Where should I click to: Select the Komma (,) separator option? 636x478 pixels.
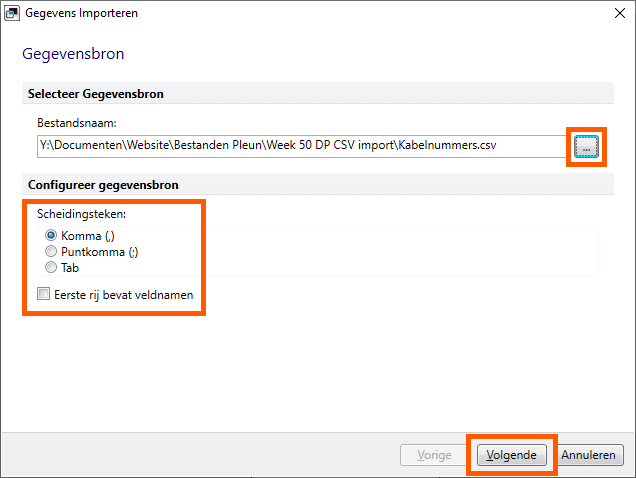click(51, 235)
